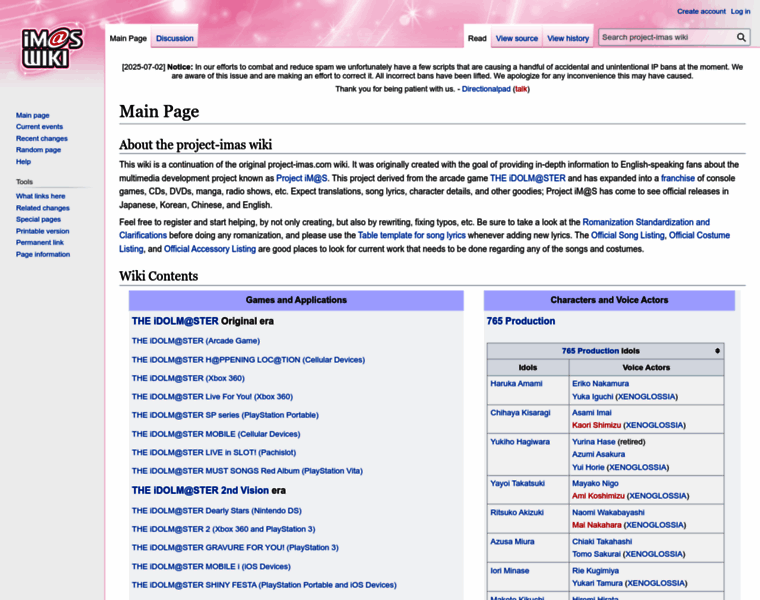The image size is (760, 600).
Task: Open Live For You! (Xbox 360) link
Action: [212, 397]
